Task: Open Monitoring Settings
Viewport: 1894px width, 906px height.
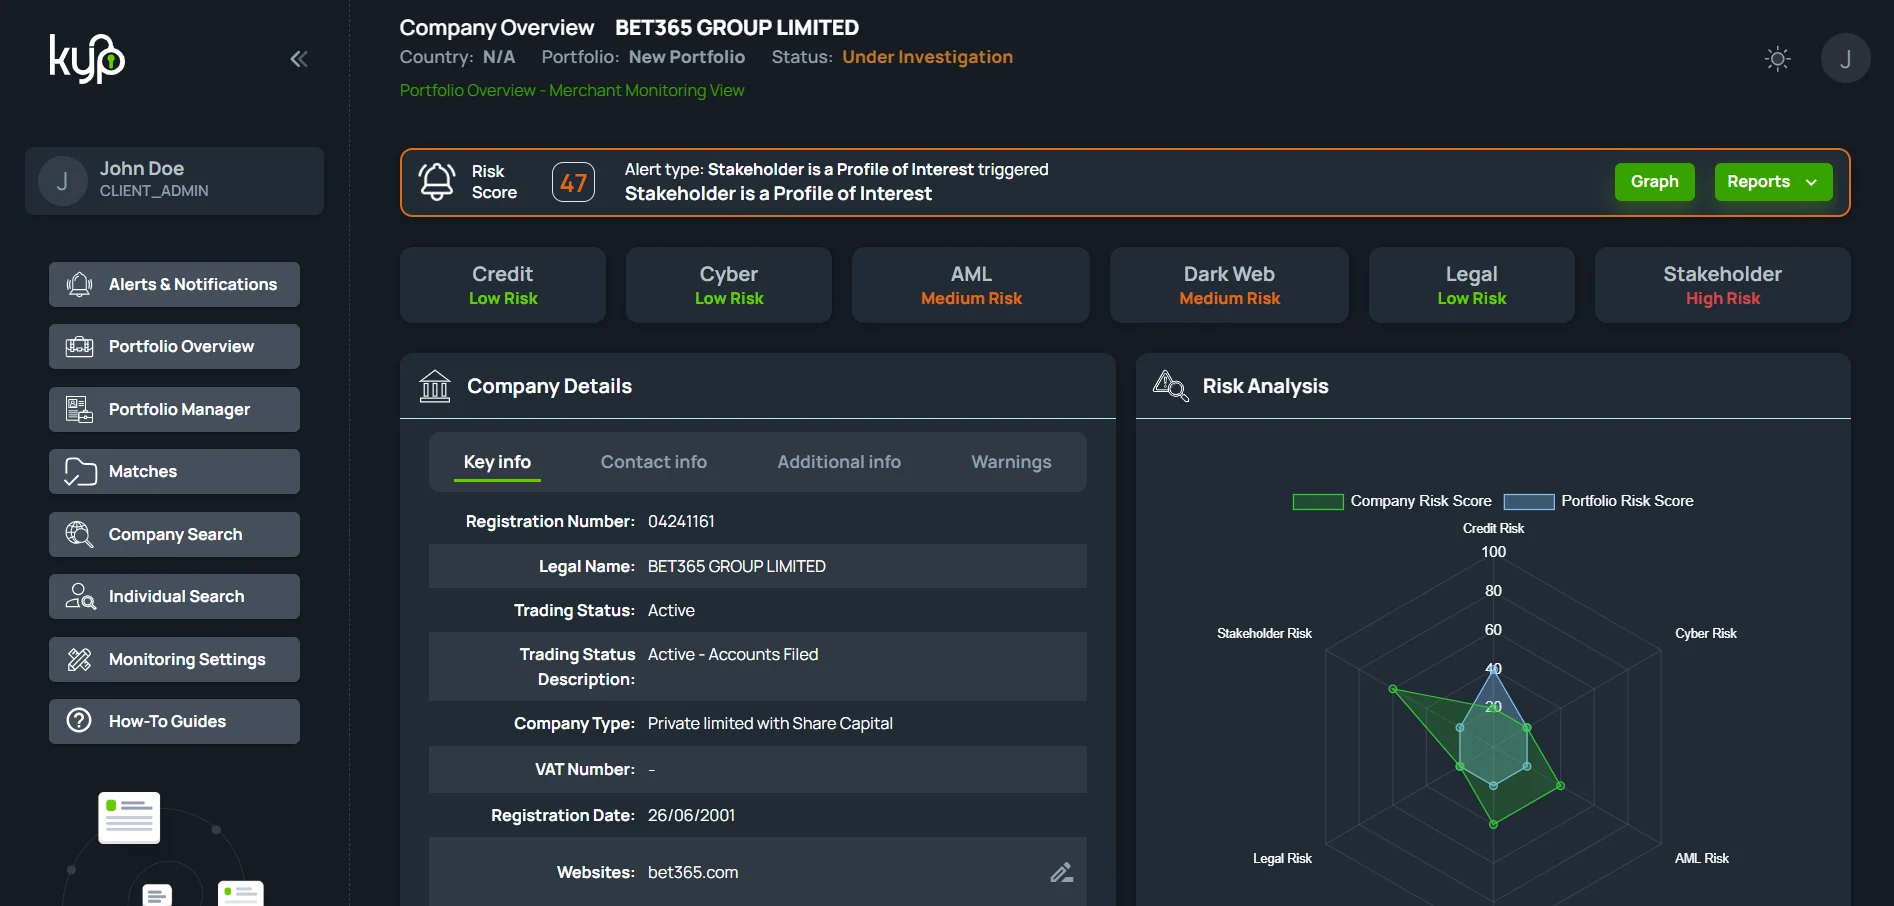Action: [x=174, y=659]
